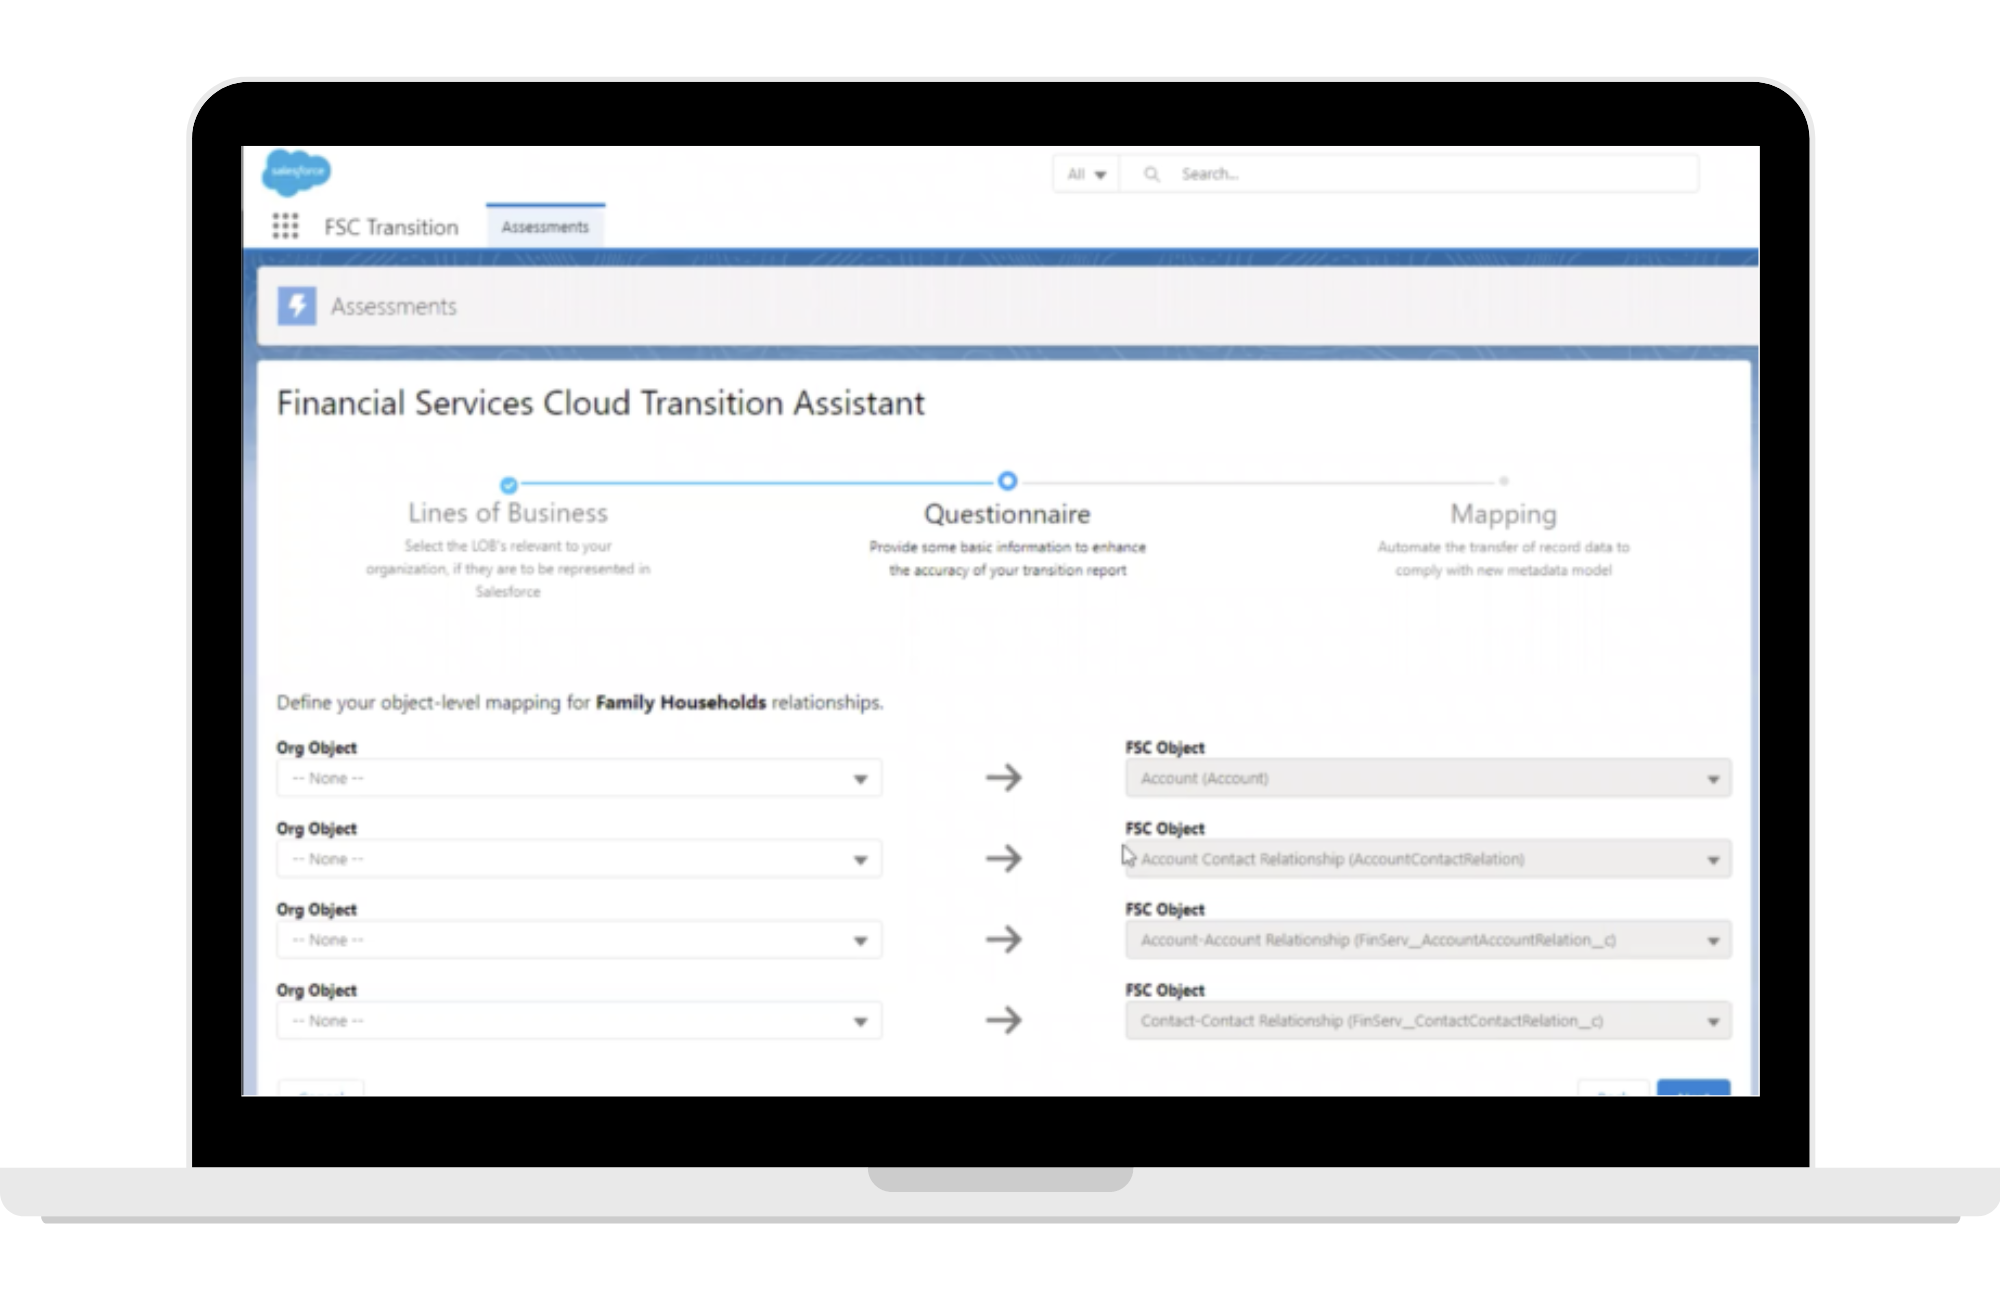Open Org Object dropdown for Account-Account Relationship
Image resolution: width=2000 pixels, height=1300 pixels.
[x=579, y=940]
